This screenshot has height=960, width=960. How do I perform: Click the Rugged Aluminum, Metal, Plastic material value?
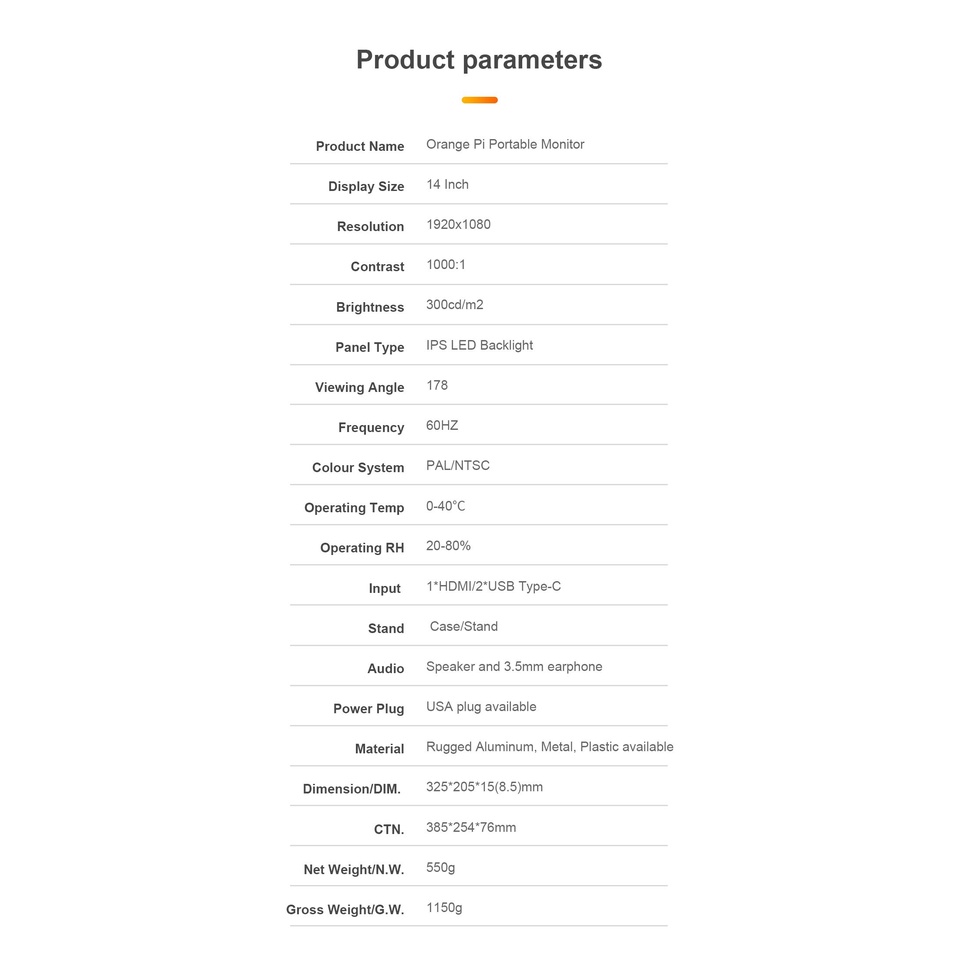click(x=549, y=747)
